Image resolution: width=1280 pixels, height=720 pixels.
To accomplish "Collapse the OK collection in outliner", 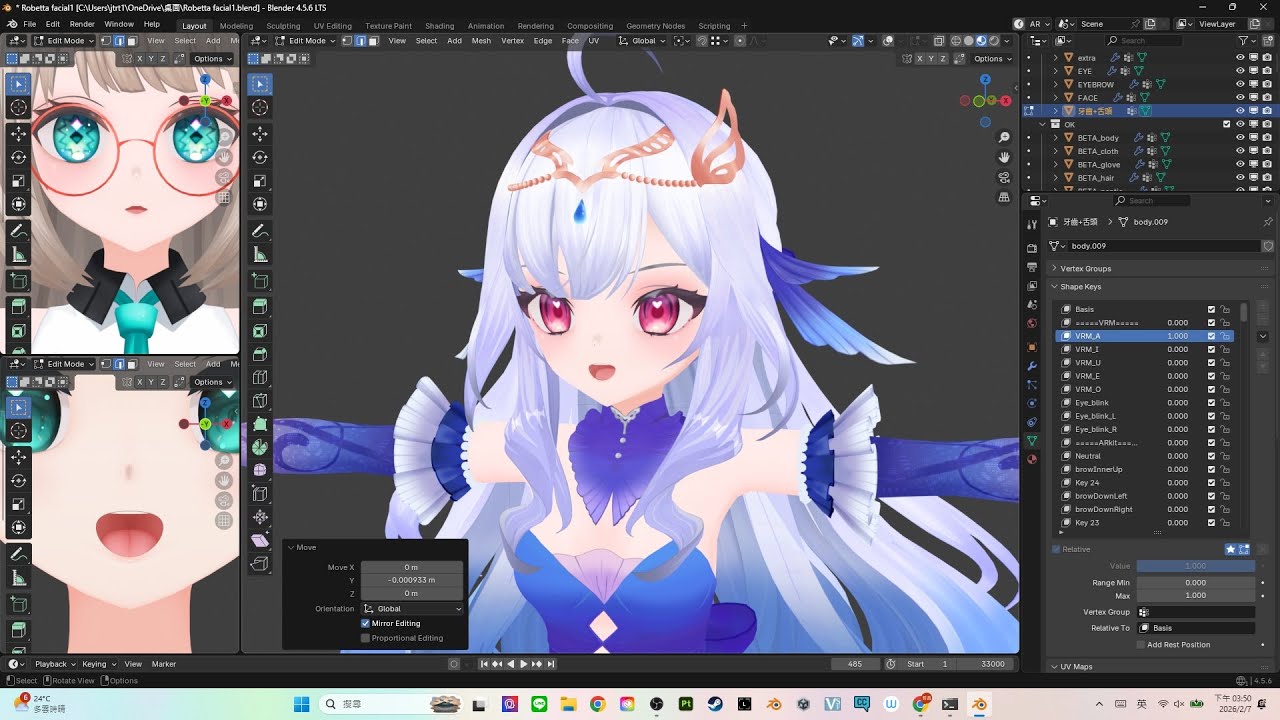I will click(1043, 124).
